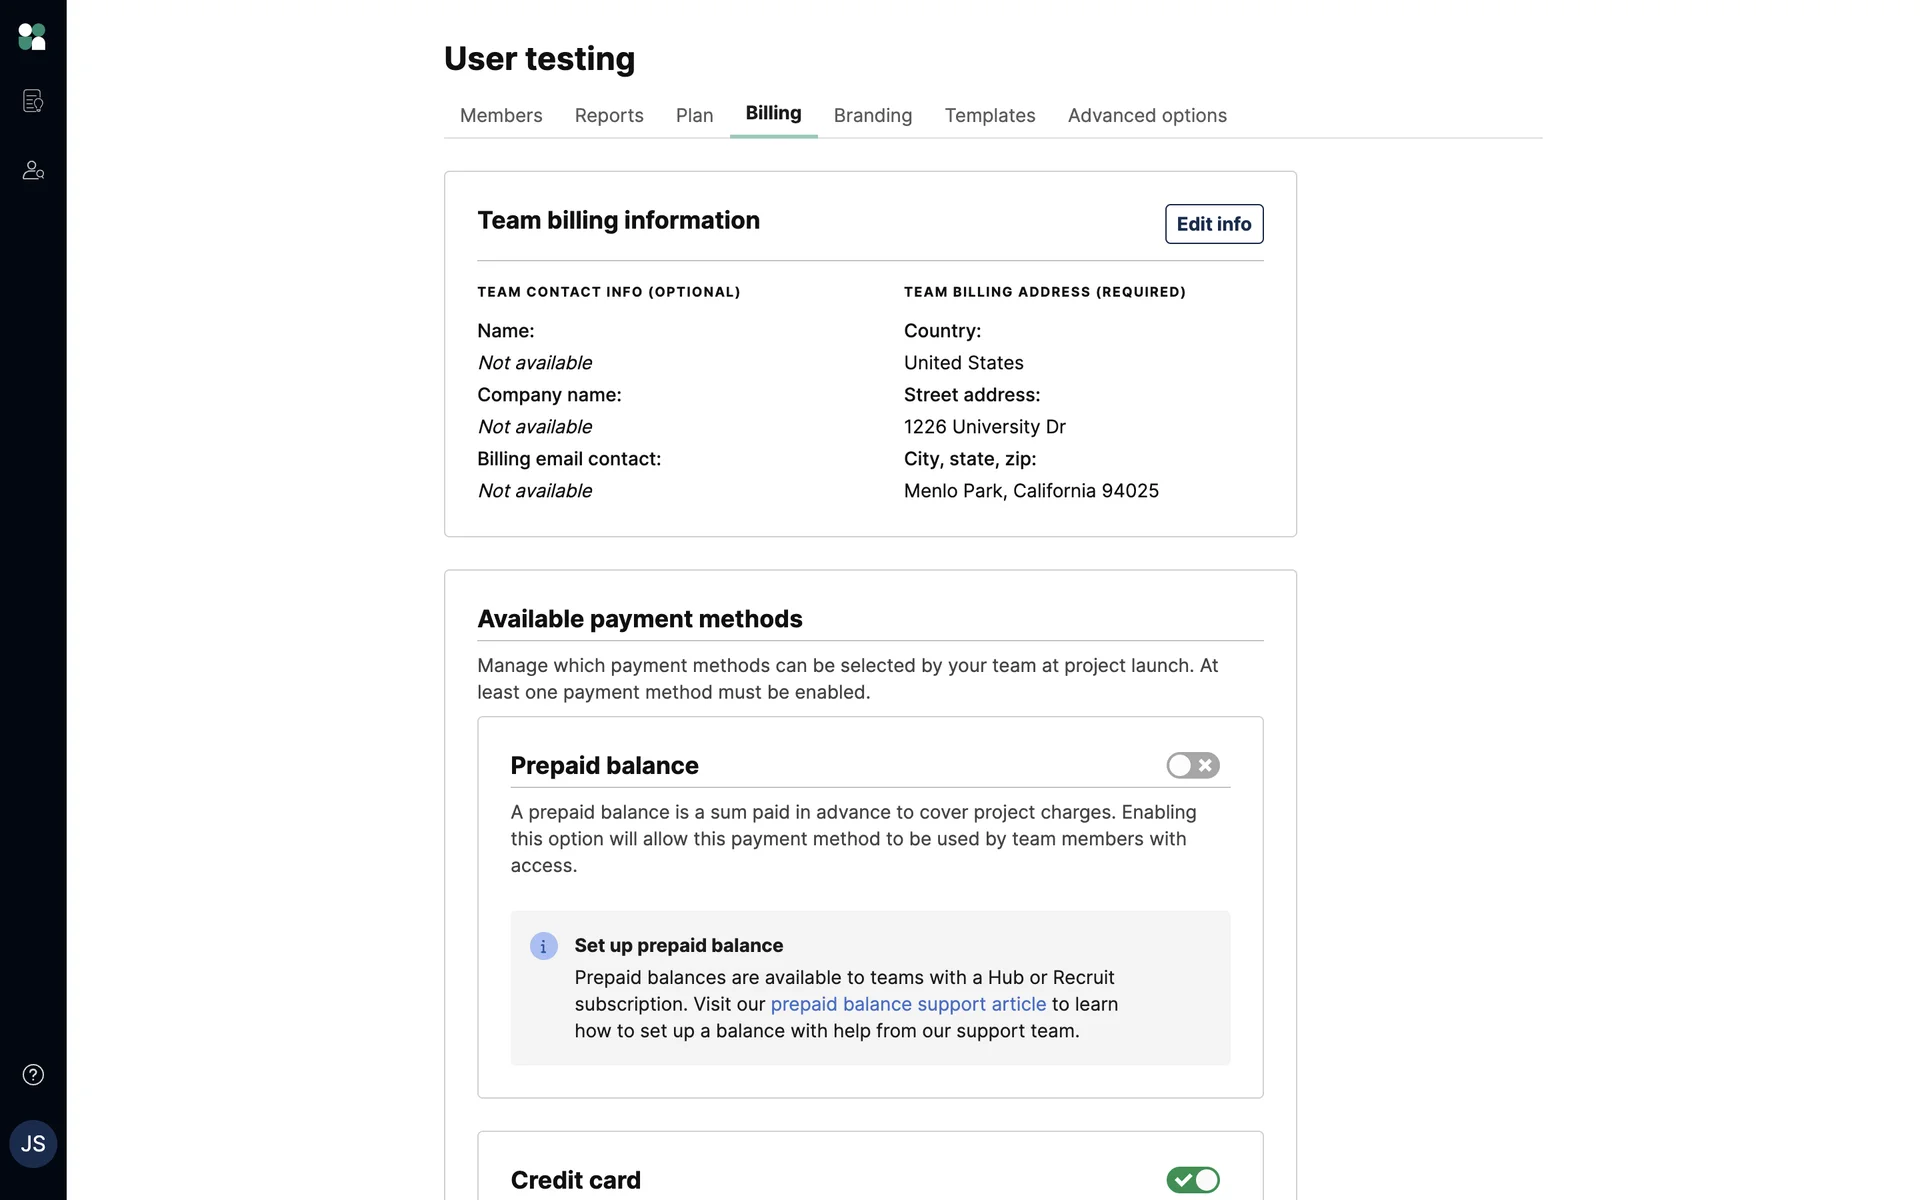Open the projects list sidebar icon
Image resolution: width=1920 pixels, height=1200 pixels.
coord(33,101)
